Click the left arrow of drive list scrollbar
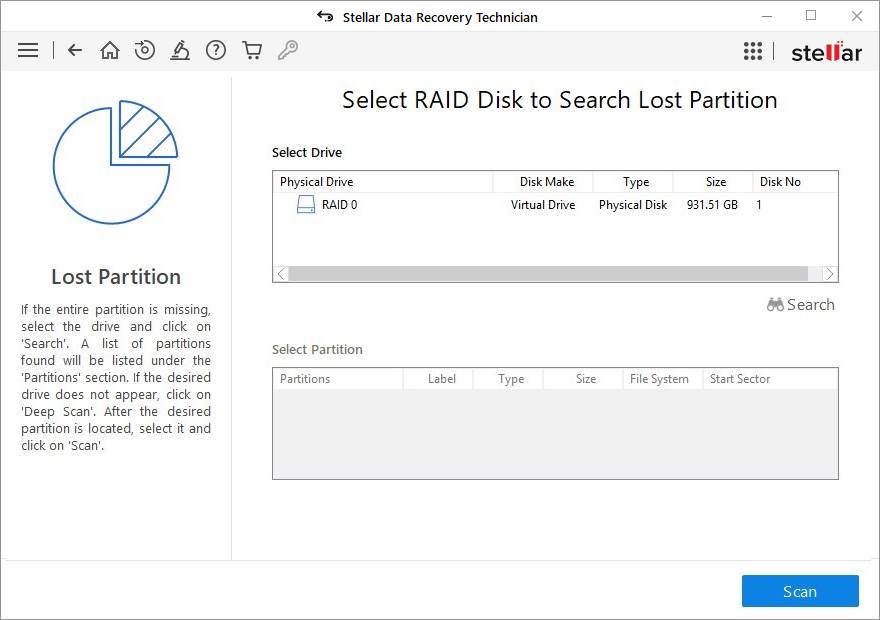The height and width of the screenshot is (620, 880). pyautogui.click(x=281, y=274)
